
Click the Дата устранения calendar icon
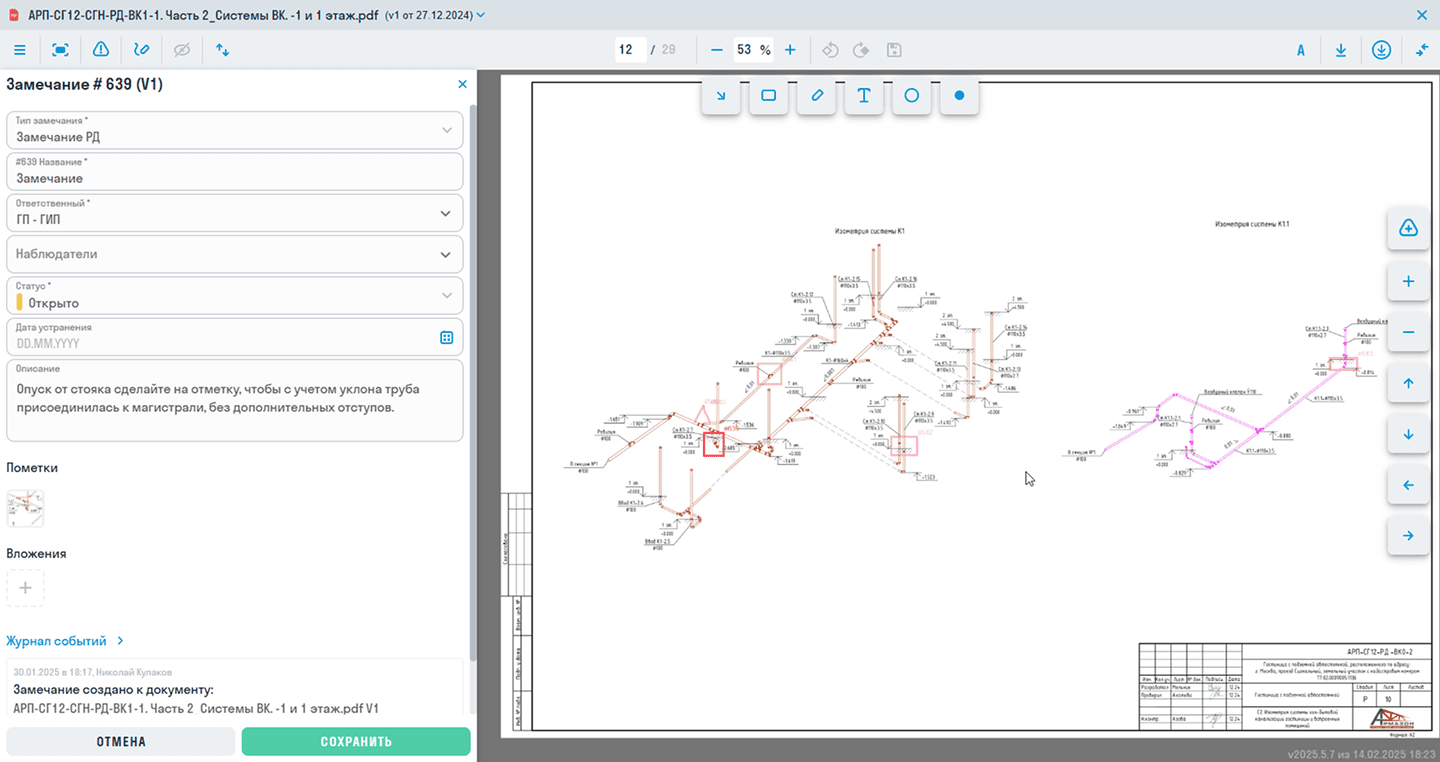click(x=447, y=337)
